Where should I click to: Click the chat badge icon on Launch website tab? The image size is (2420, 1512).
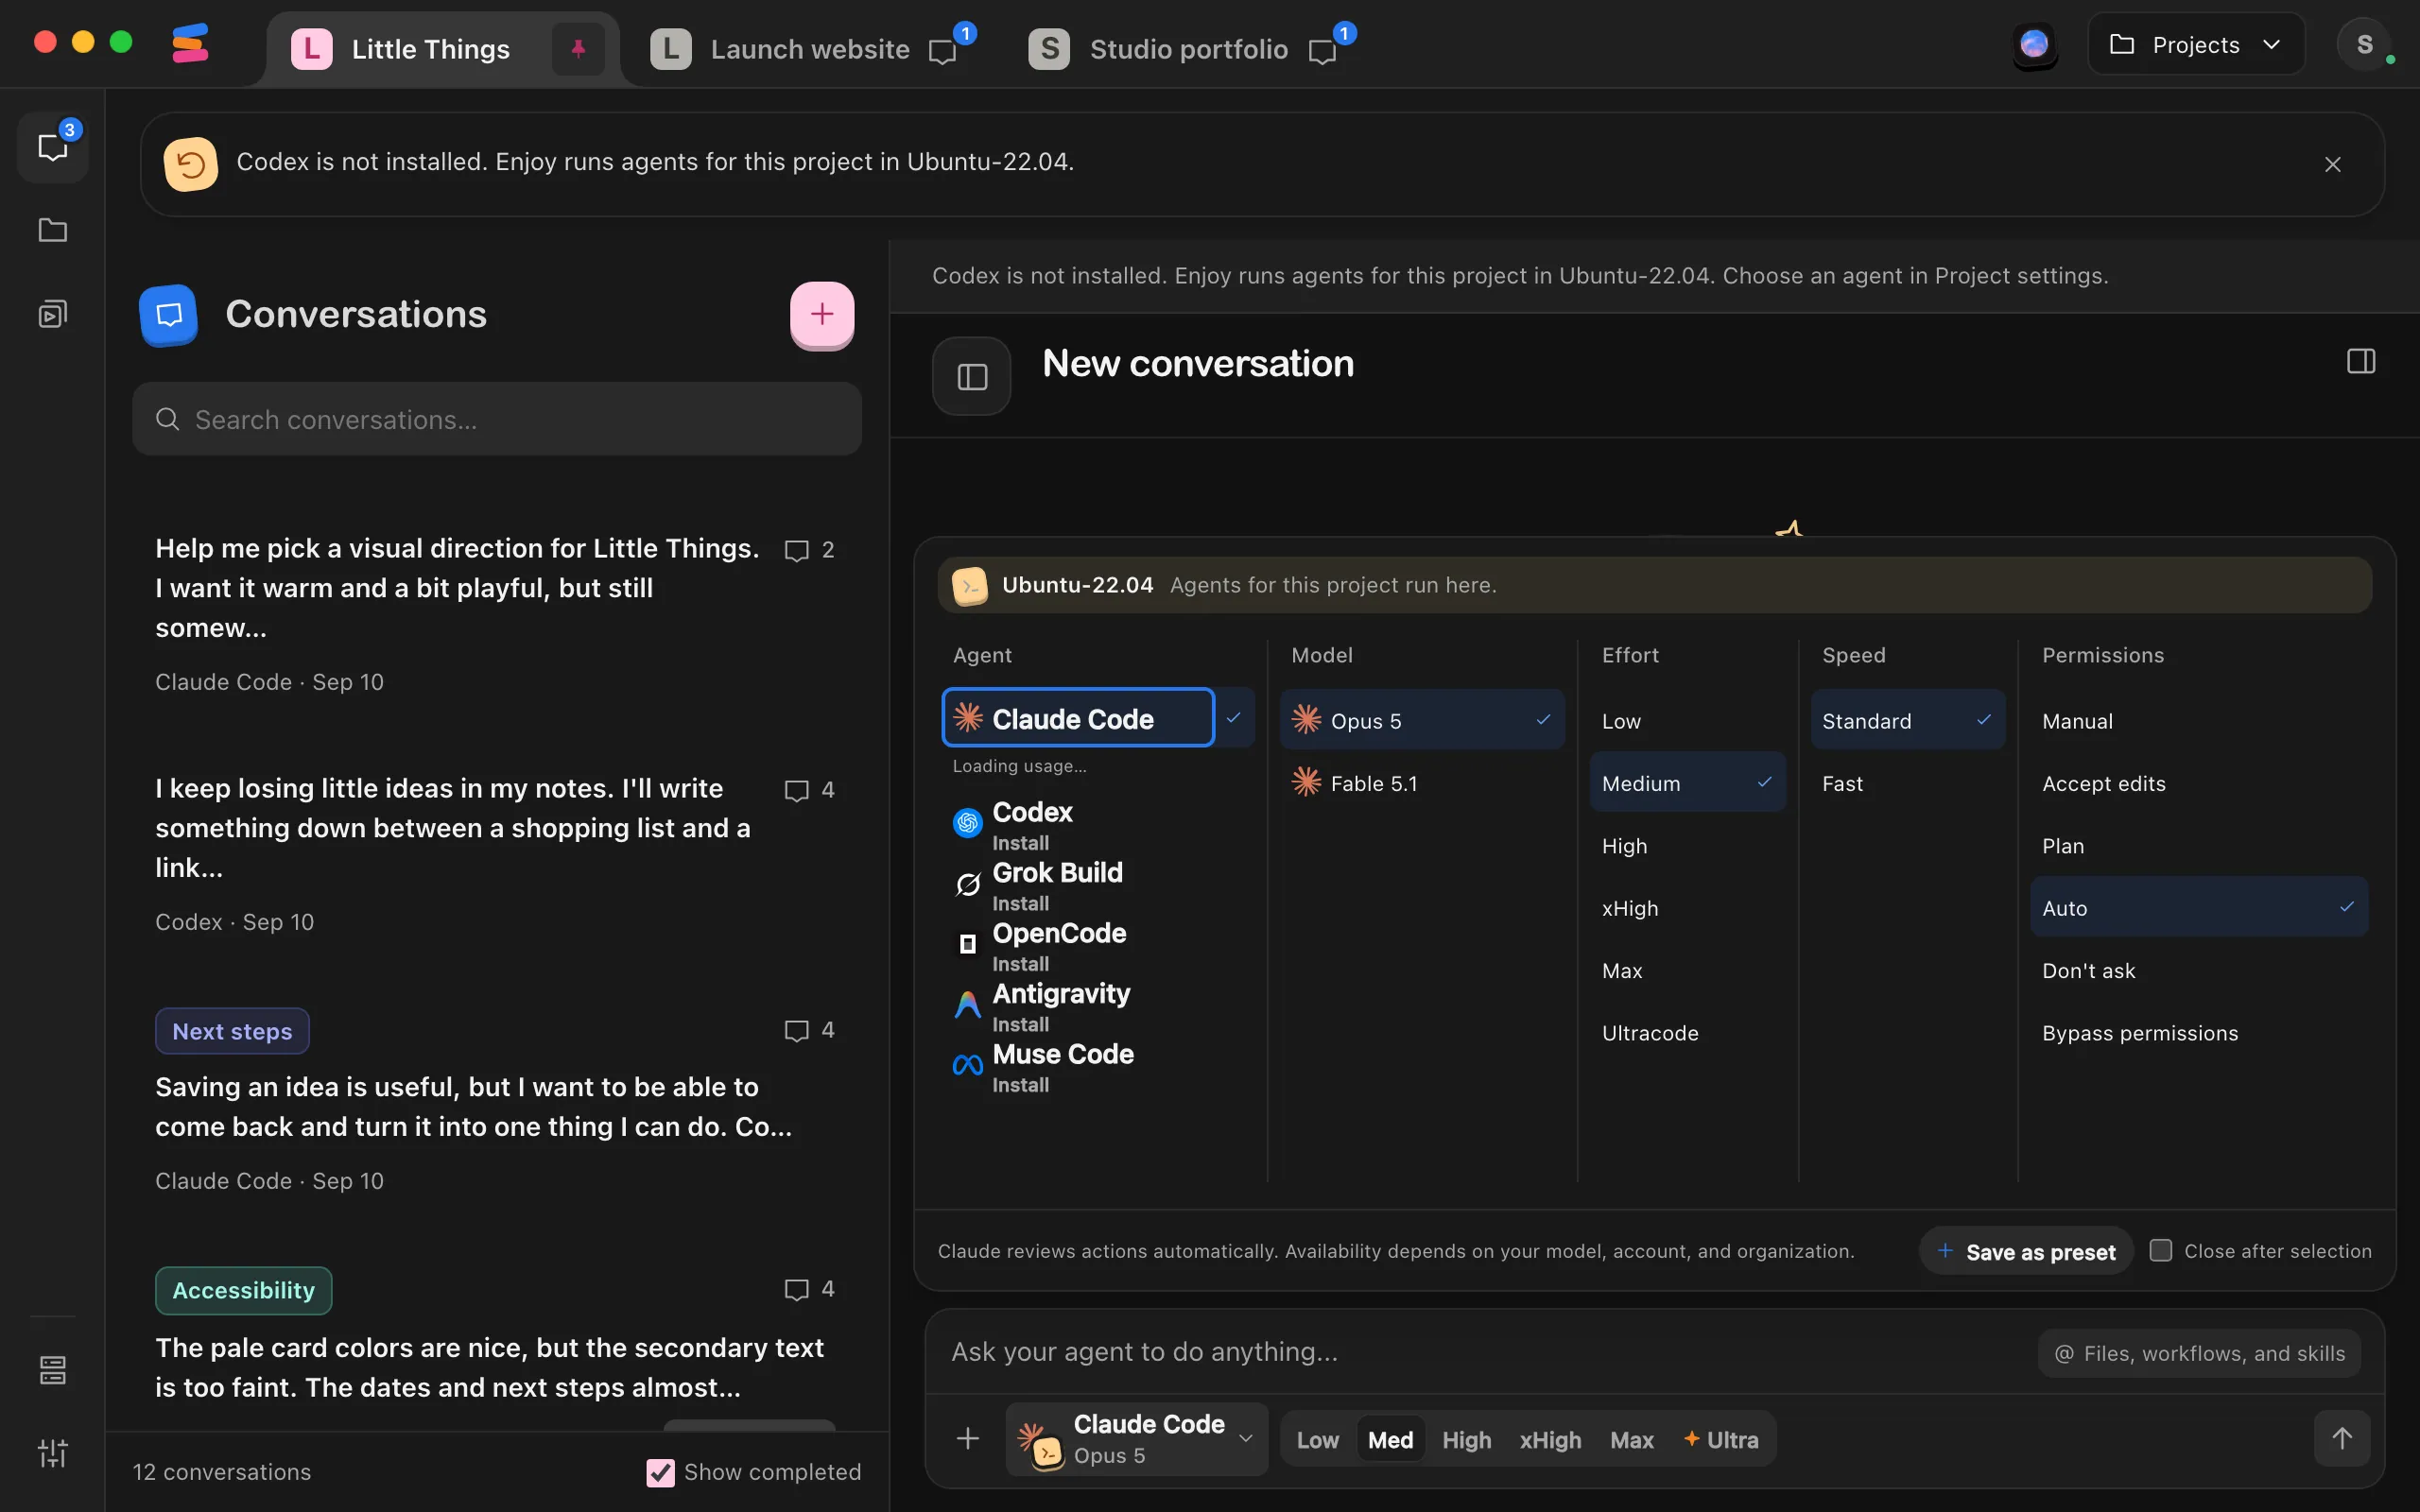point(943,51)
